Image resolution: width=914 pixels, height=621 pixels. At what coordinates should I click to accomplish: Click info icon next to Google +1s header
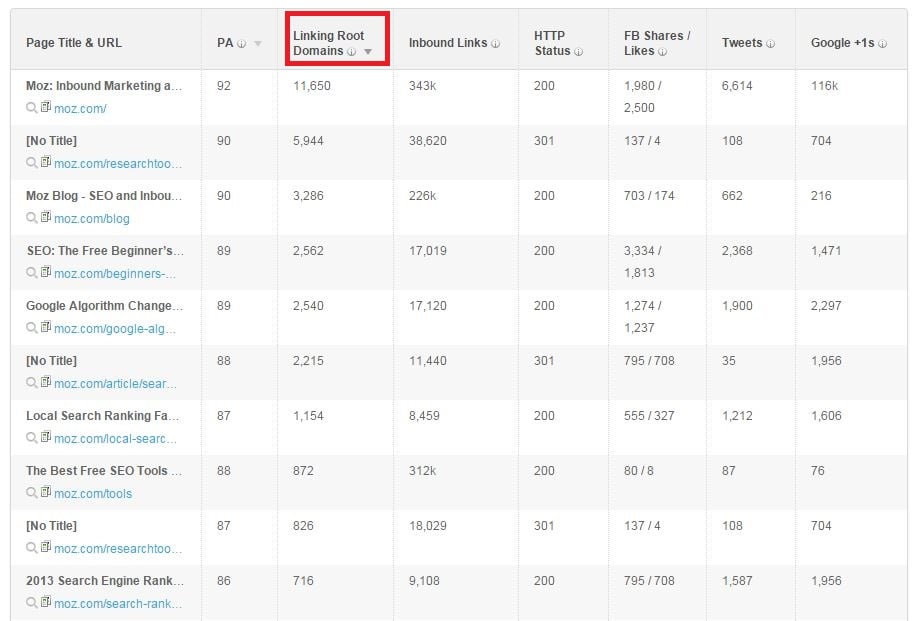[882, 43]
